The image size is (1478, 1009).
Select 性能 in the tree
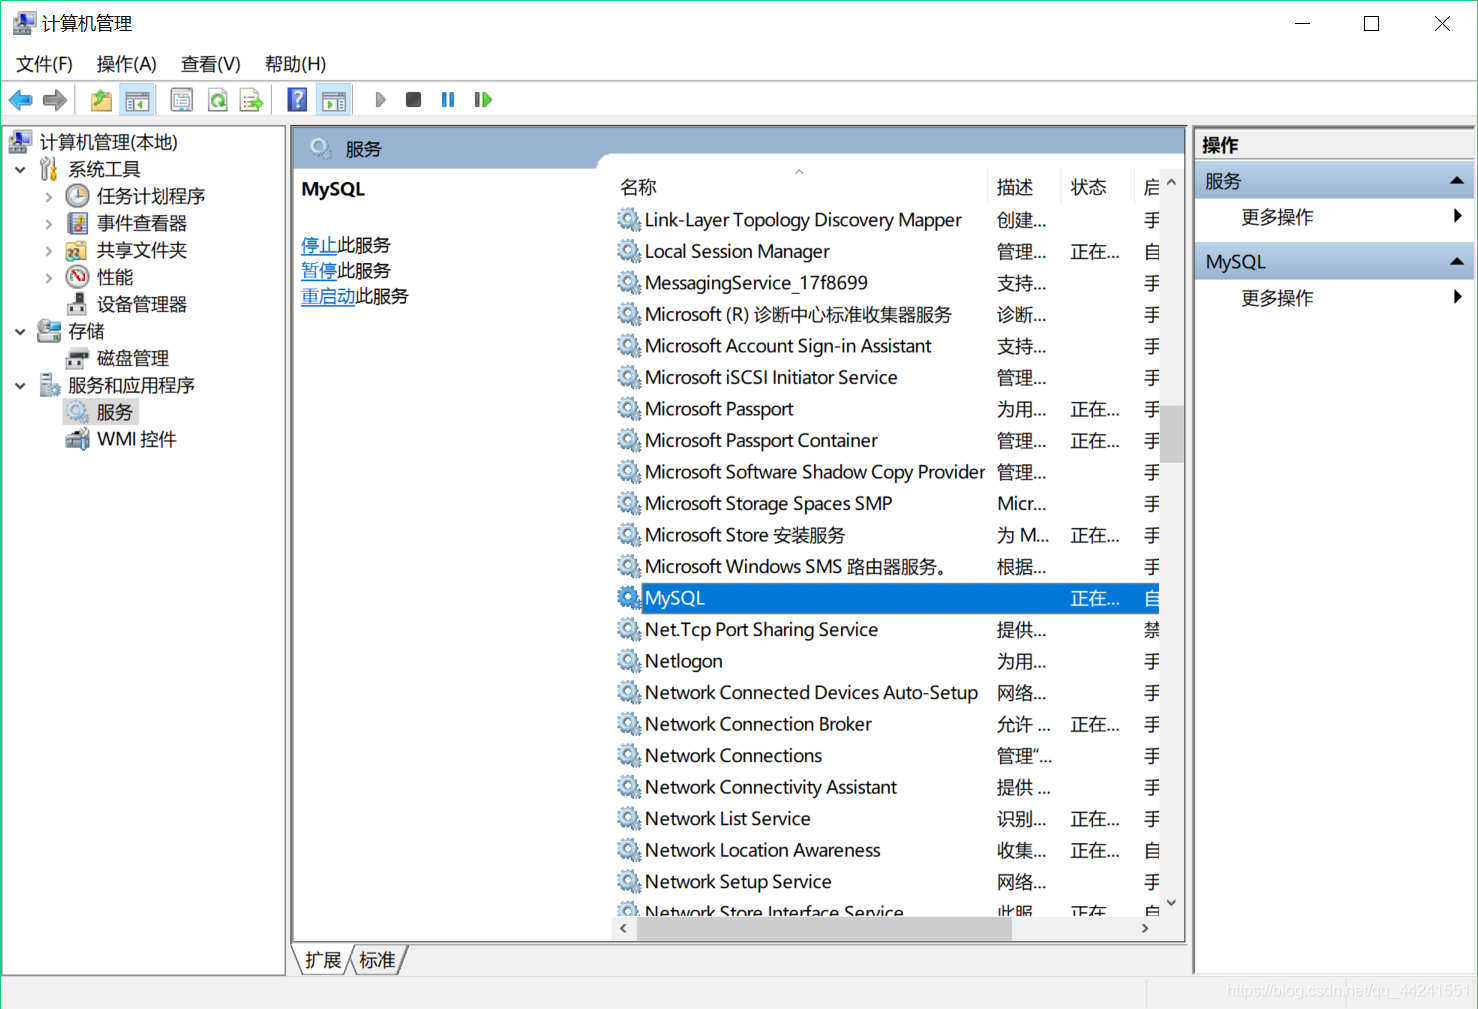pyautogui.click(x=115, y=277)
